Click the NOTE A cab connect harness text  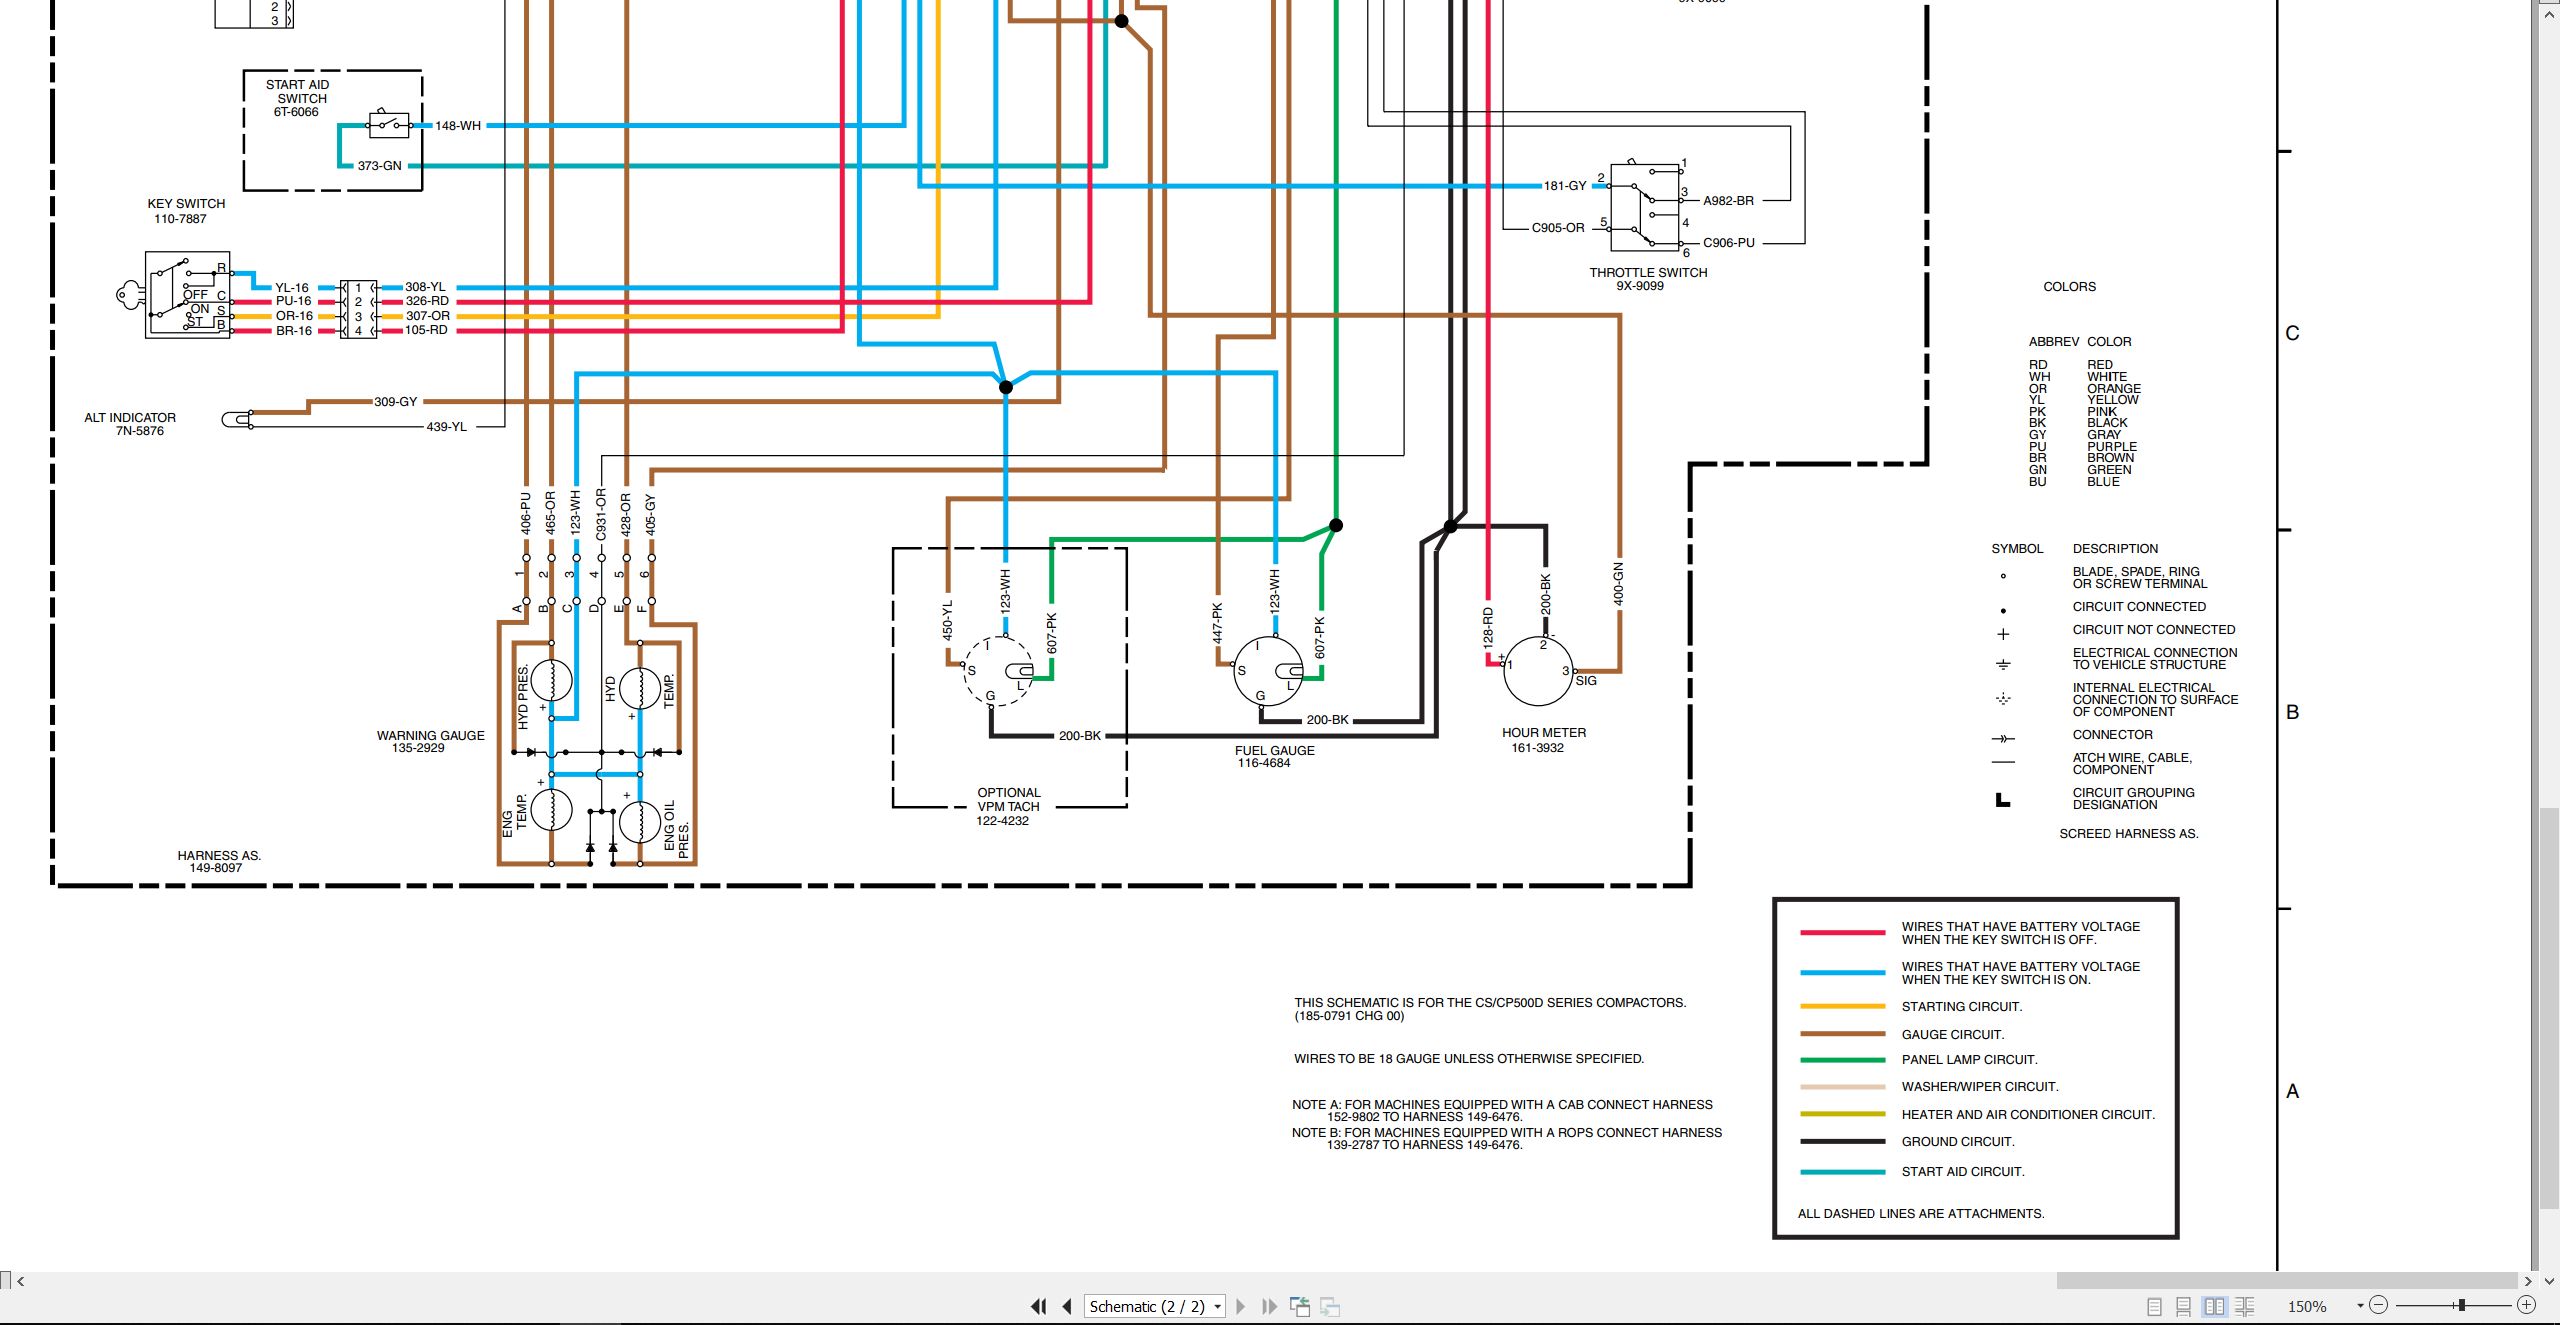tap(1502, 1111)
